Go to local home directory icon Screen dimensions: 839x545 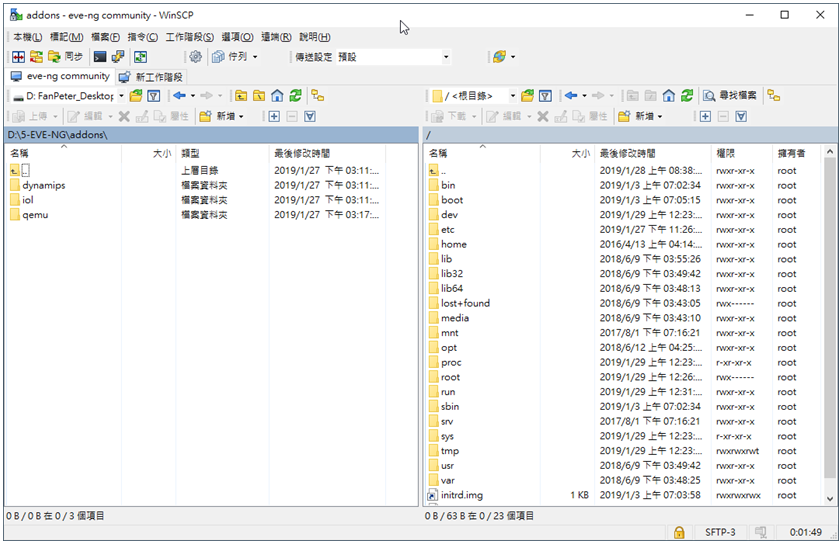point(277,96)
